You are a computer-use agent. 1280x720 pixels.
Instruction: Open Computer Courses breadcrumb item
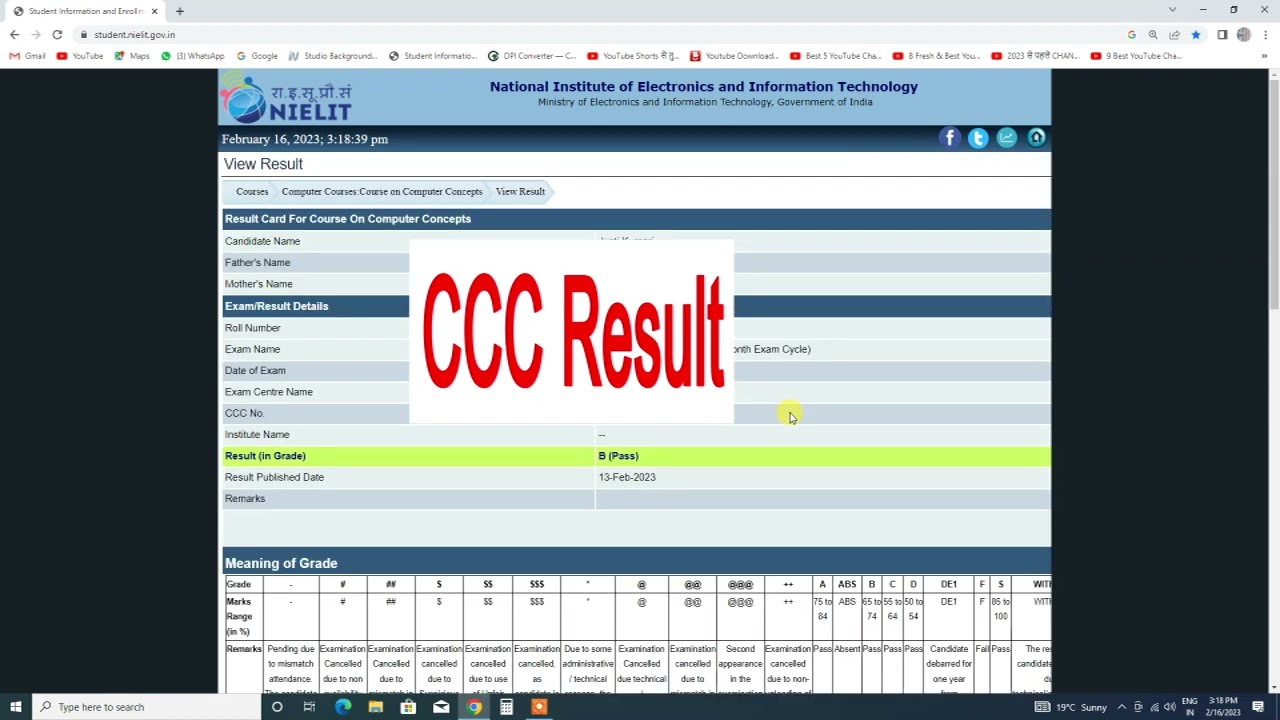[x=382, y=191]
